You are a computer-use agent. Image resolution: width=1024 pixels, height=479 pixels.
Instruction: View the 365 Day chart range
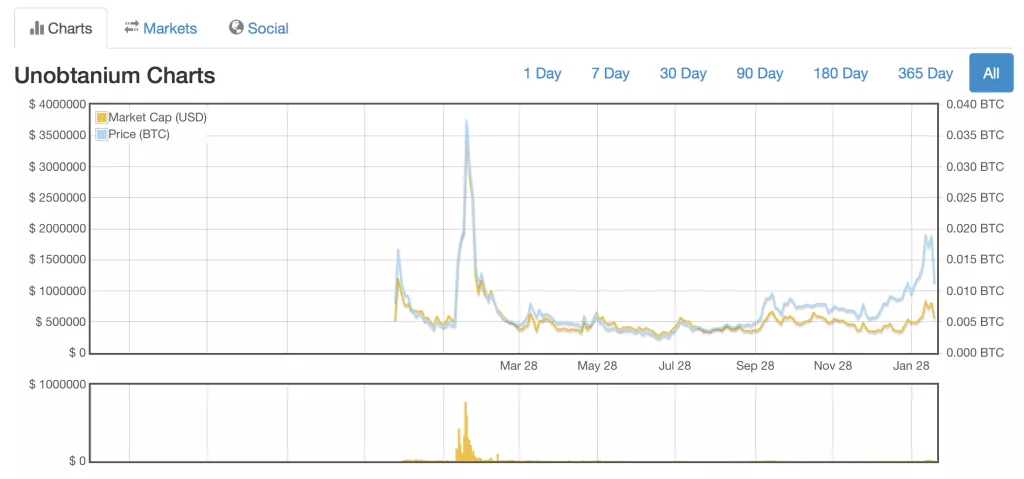click(925, 73)
